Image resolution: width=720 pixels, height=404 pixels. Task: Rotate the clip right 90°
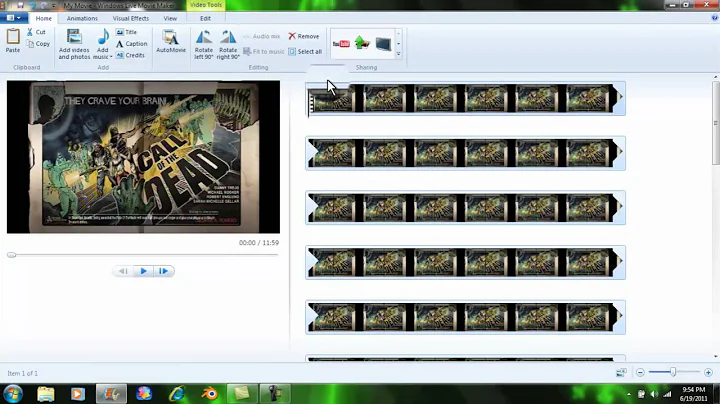(228, 45)
